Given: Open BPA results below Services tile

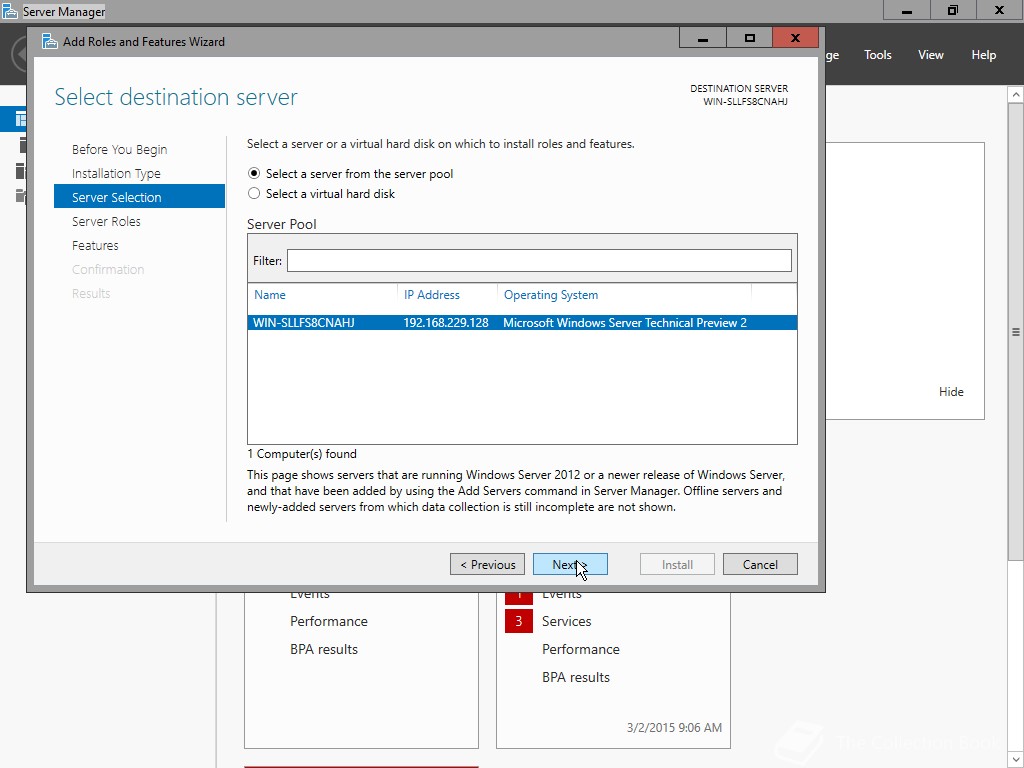Looking at the screenshot, I should click(x=575, y=677).
